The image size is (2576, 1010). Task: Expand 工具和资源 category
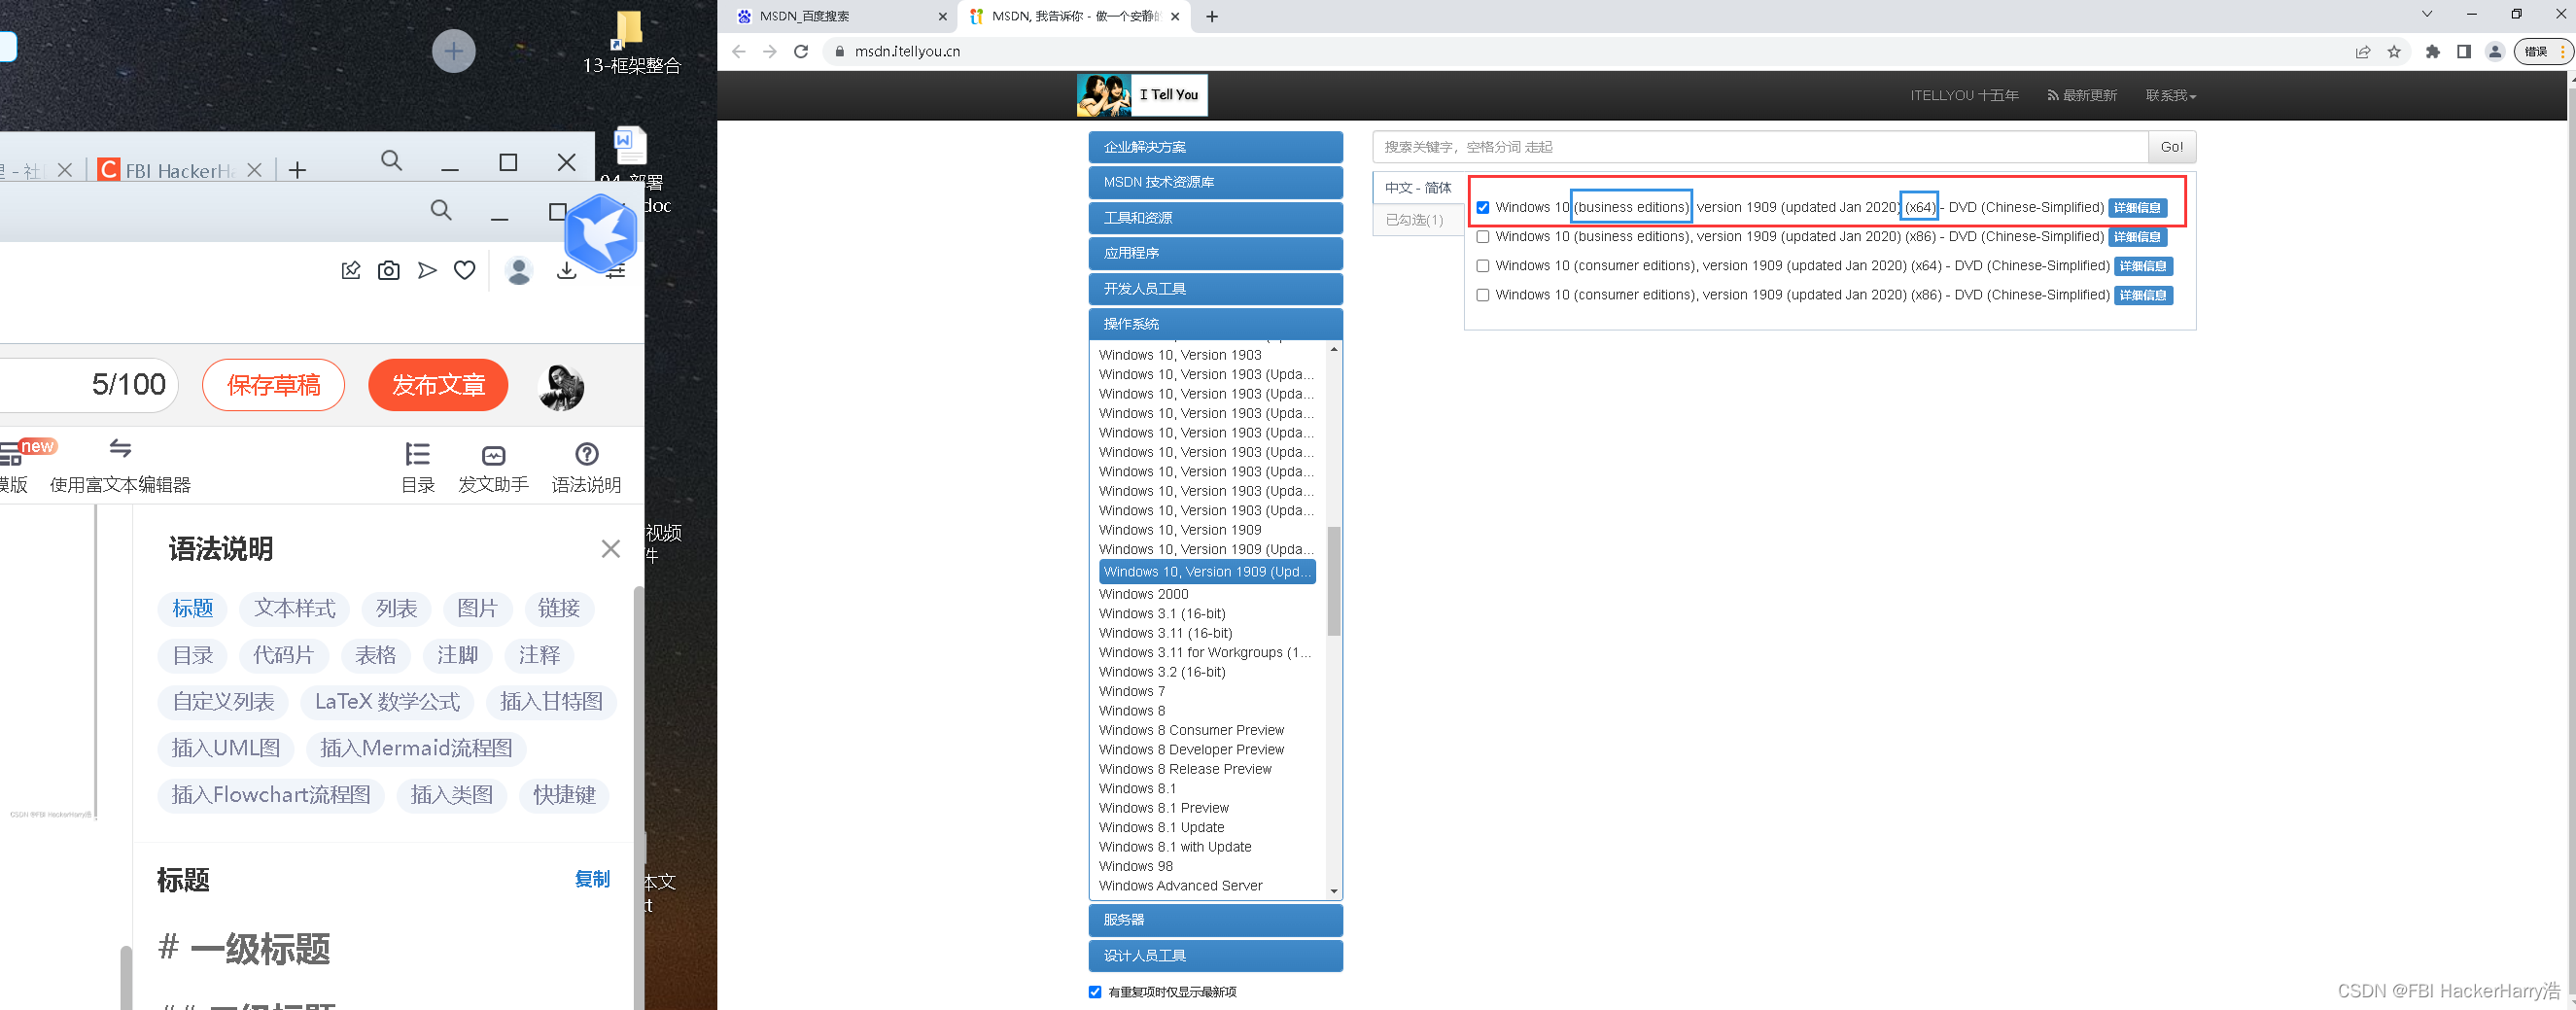1215,218
